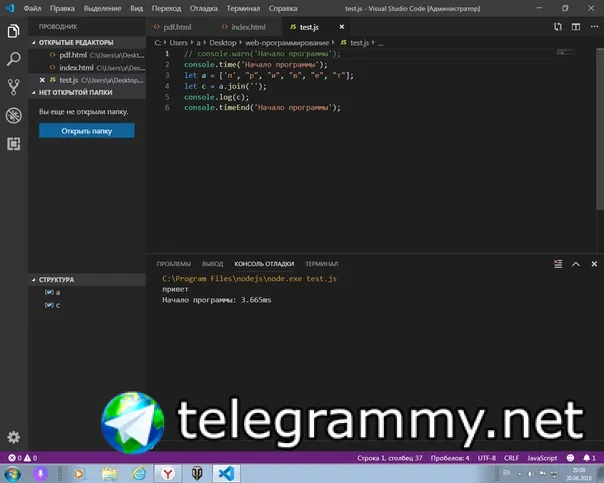Open the Windows Start button
Viewport: 604px width, 483px height.
point(12,473)
